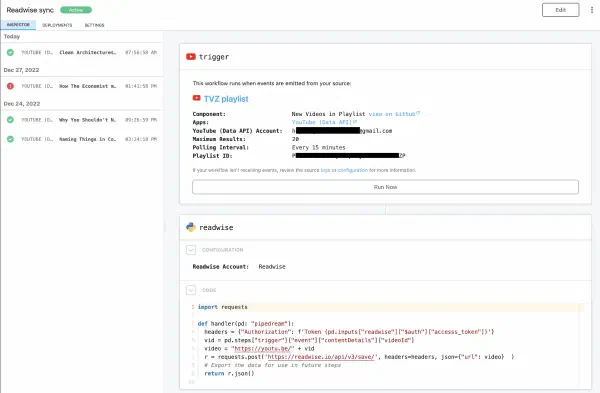This screenshot has width=600, height=393.
Task: Click the def handler code line
Action: point(246,323)
